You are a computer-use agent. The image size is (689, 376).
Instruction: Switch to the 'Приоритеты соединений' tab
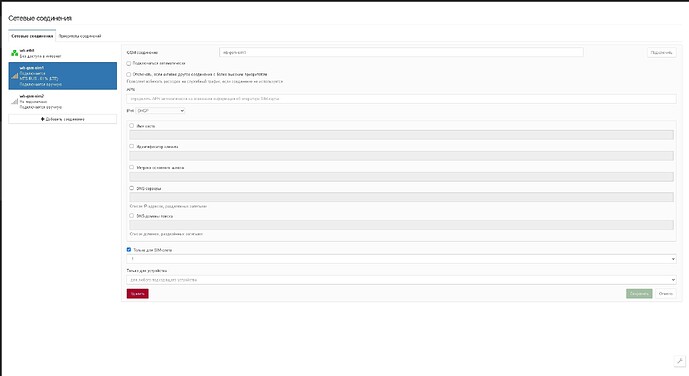(80, 36)
